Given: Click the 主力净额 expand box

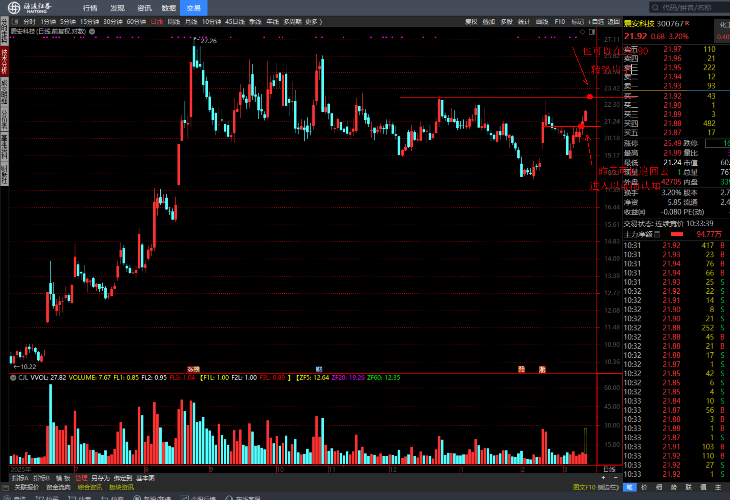Looking at the screenshot, I should (657, 234).
